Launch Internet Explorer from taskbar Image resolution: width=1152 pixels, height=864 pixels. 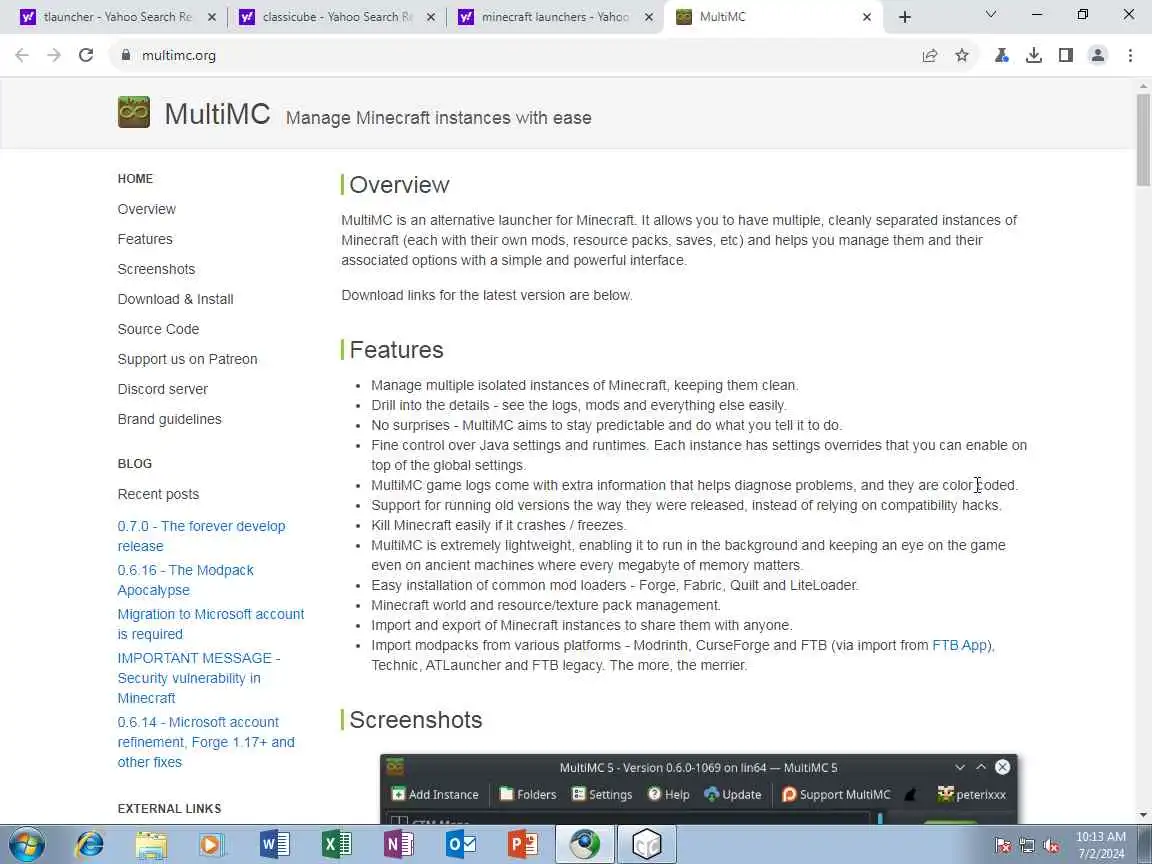tap(89, 845)
